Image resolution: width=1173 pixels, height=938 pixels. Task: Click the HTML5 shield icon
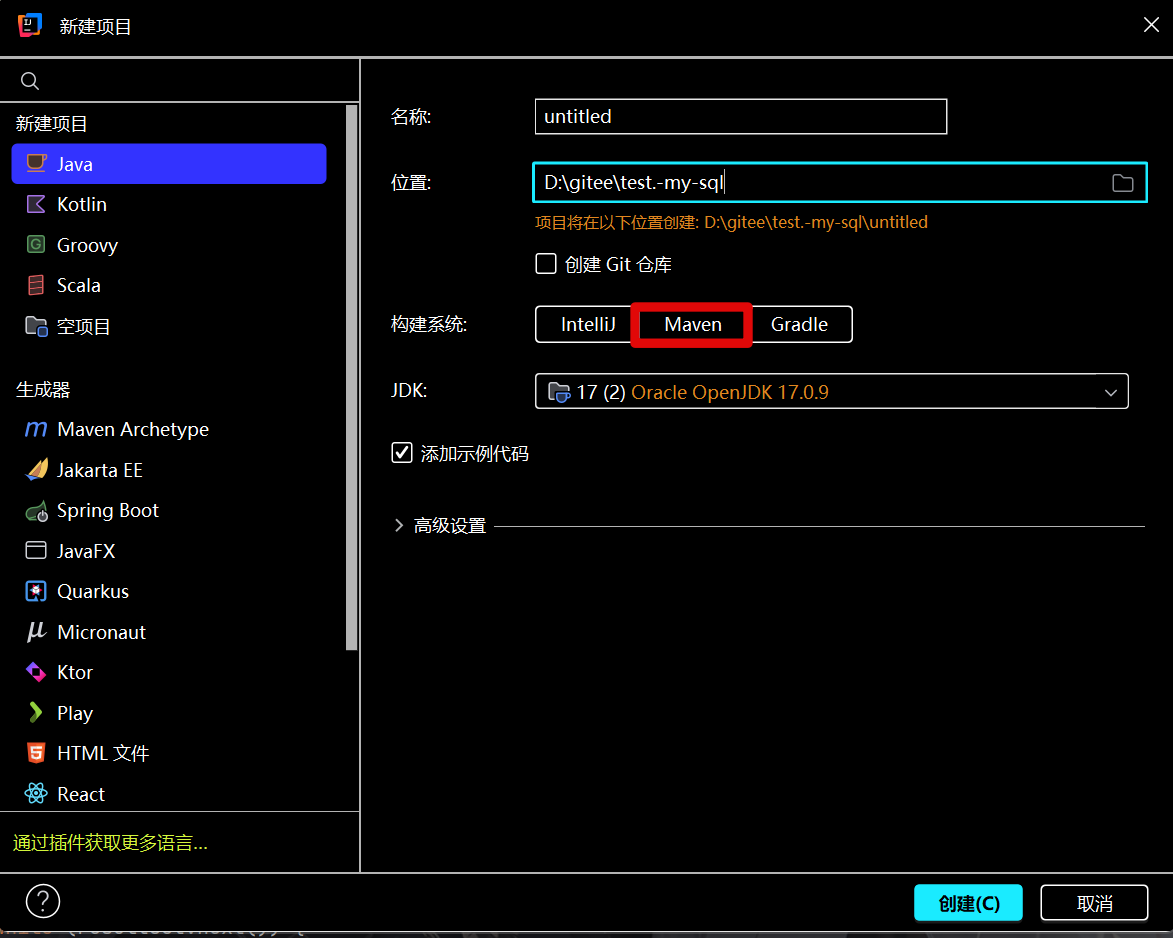pos(36,752)
